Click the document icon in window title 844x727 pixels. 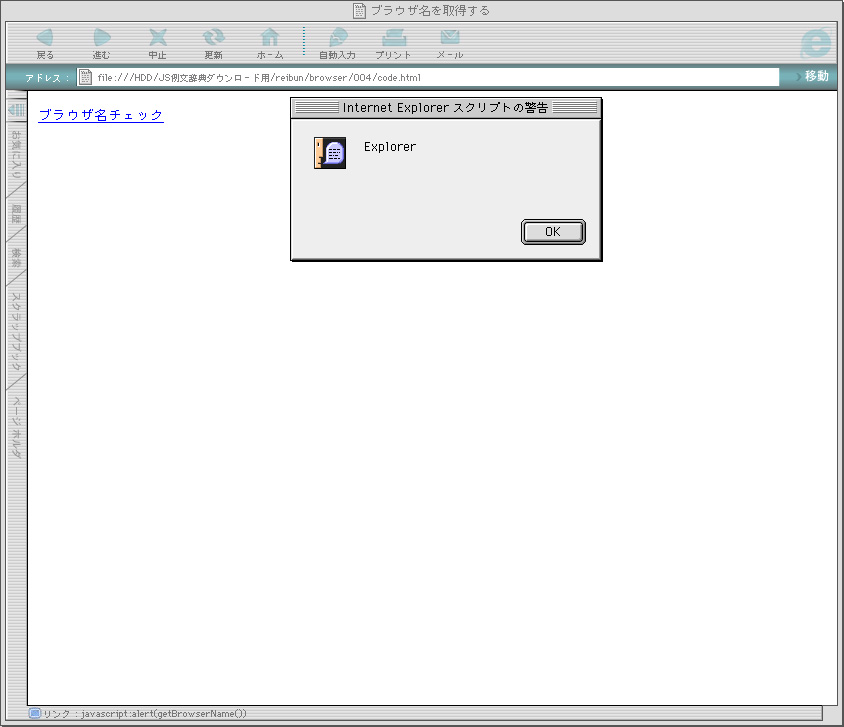(359, 11)
